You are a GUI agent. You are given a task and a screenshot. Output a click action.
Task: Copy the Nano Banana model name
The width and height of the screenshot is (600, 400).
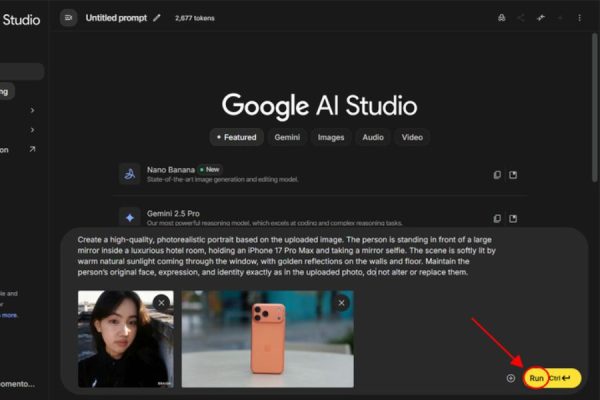tap(497, 175)
